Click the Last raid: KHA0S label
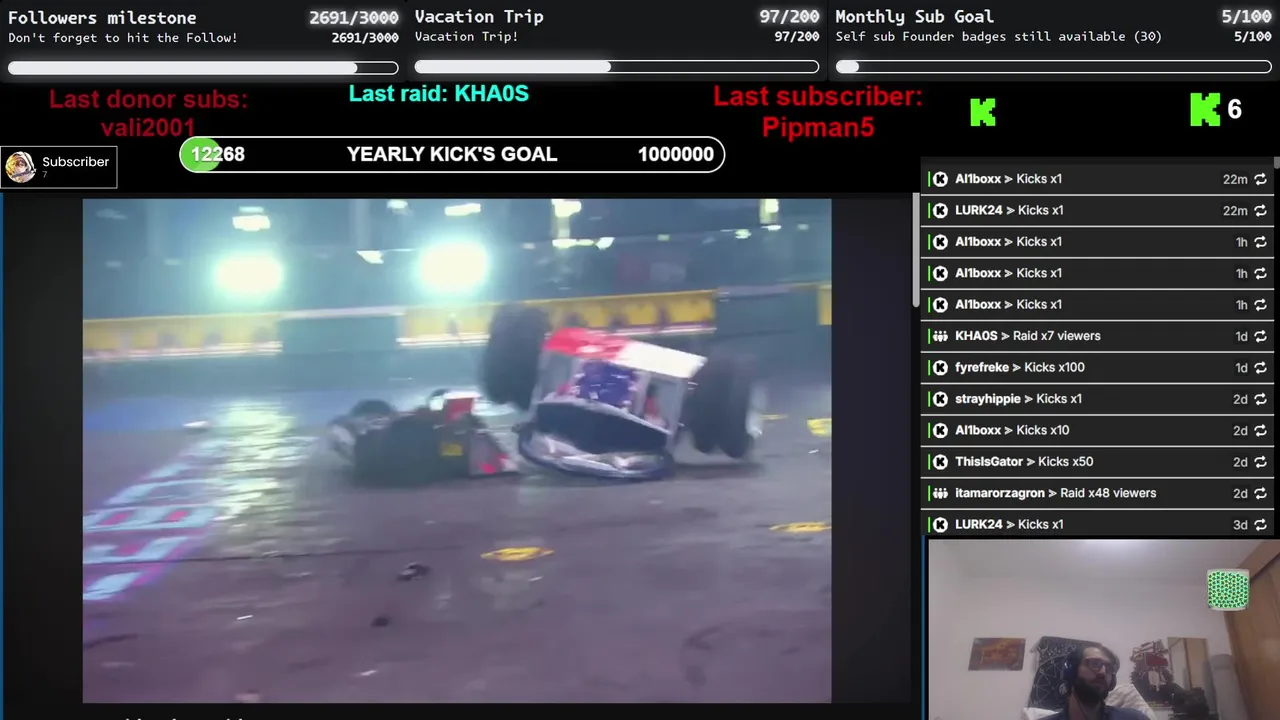 pos(438,94)
